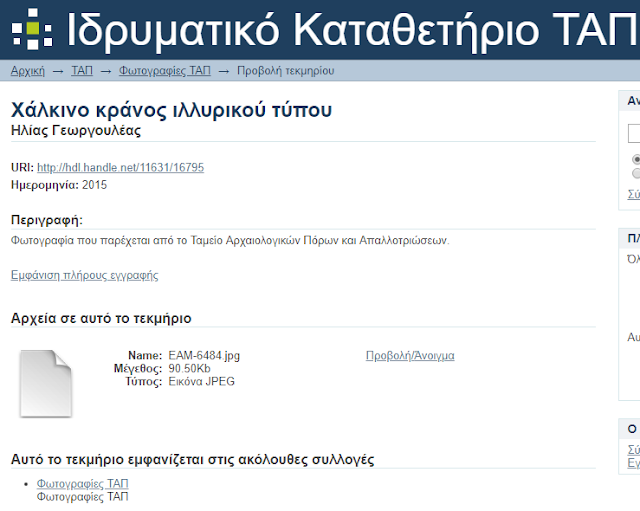Open the ΤΑΠ breadcrumb link
The width and height of the screenshot is (640, 511).
(x=82, y=71)
